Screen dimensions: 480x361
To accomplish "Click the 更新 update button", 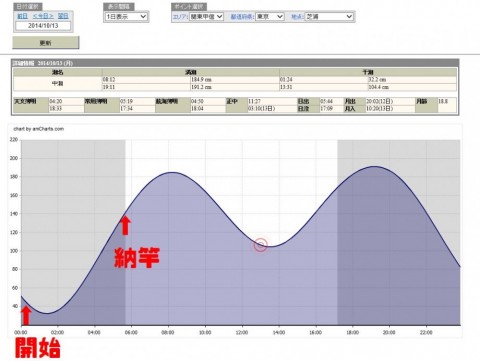I will pyautogui.click(x=46, y=43).
